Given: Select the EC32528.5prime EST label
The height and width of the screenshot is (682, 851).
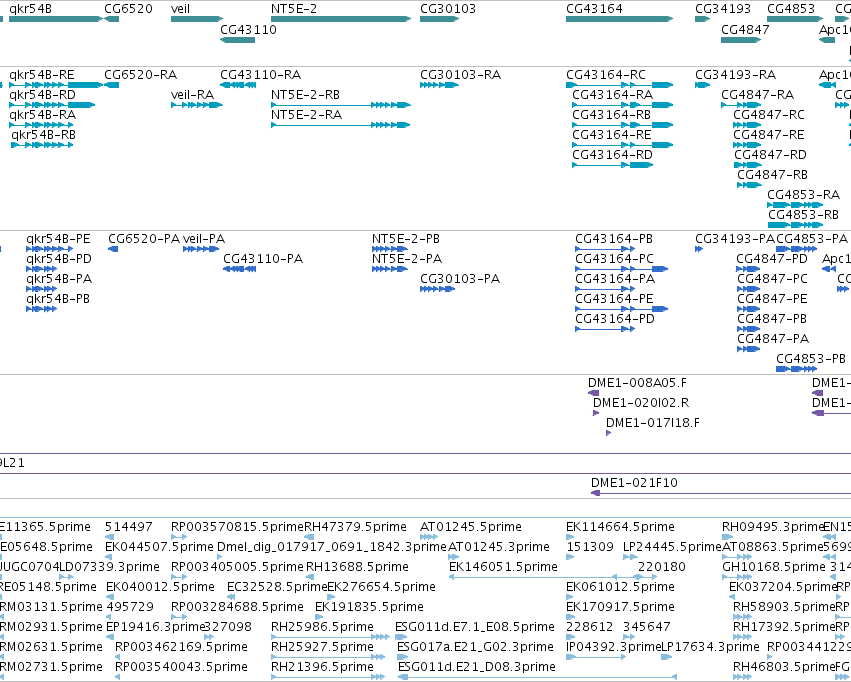Looking at the screenshot, I should [x=277, y=587].
